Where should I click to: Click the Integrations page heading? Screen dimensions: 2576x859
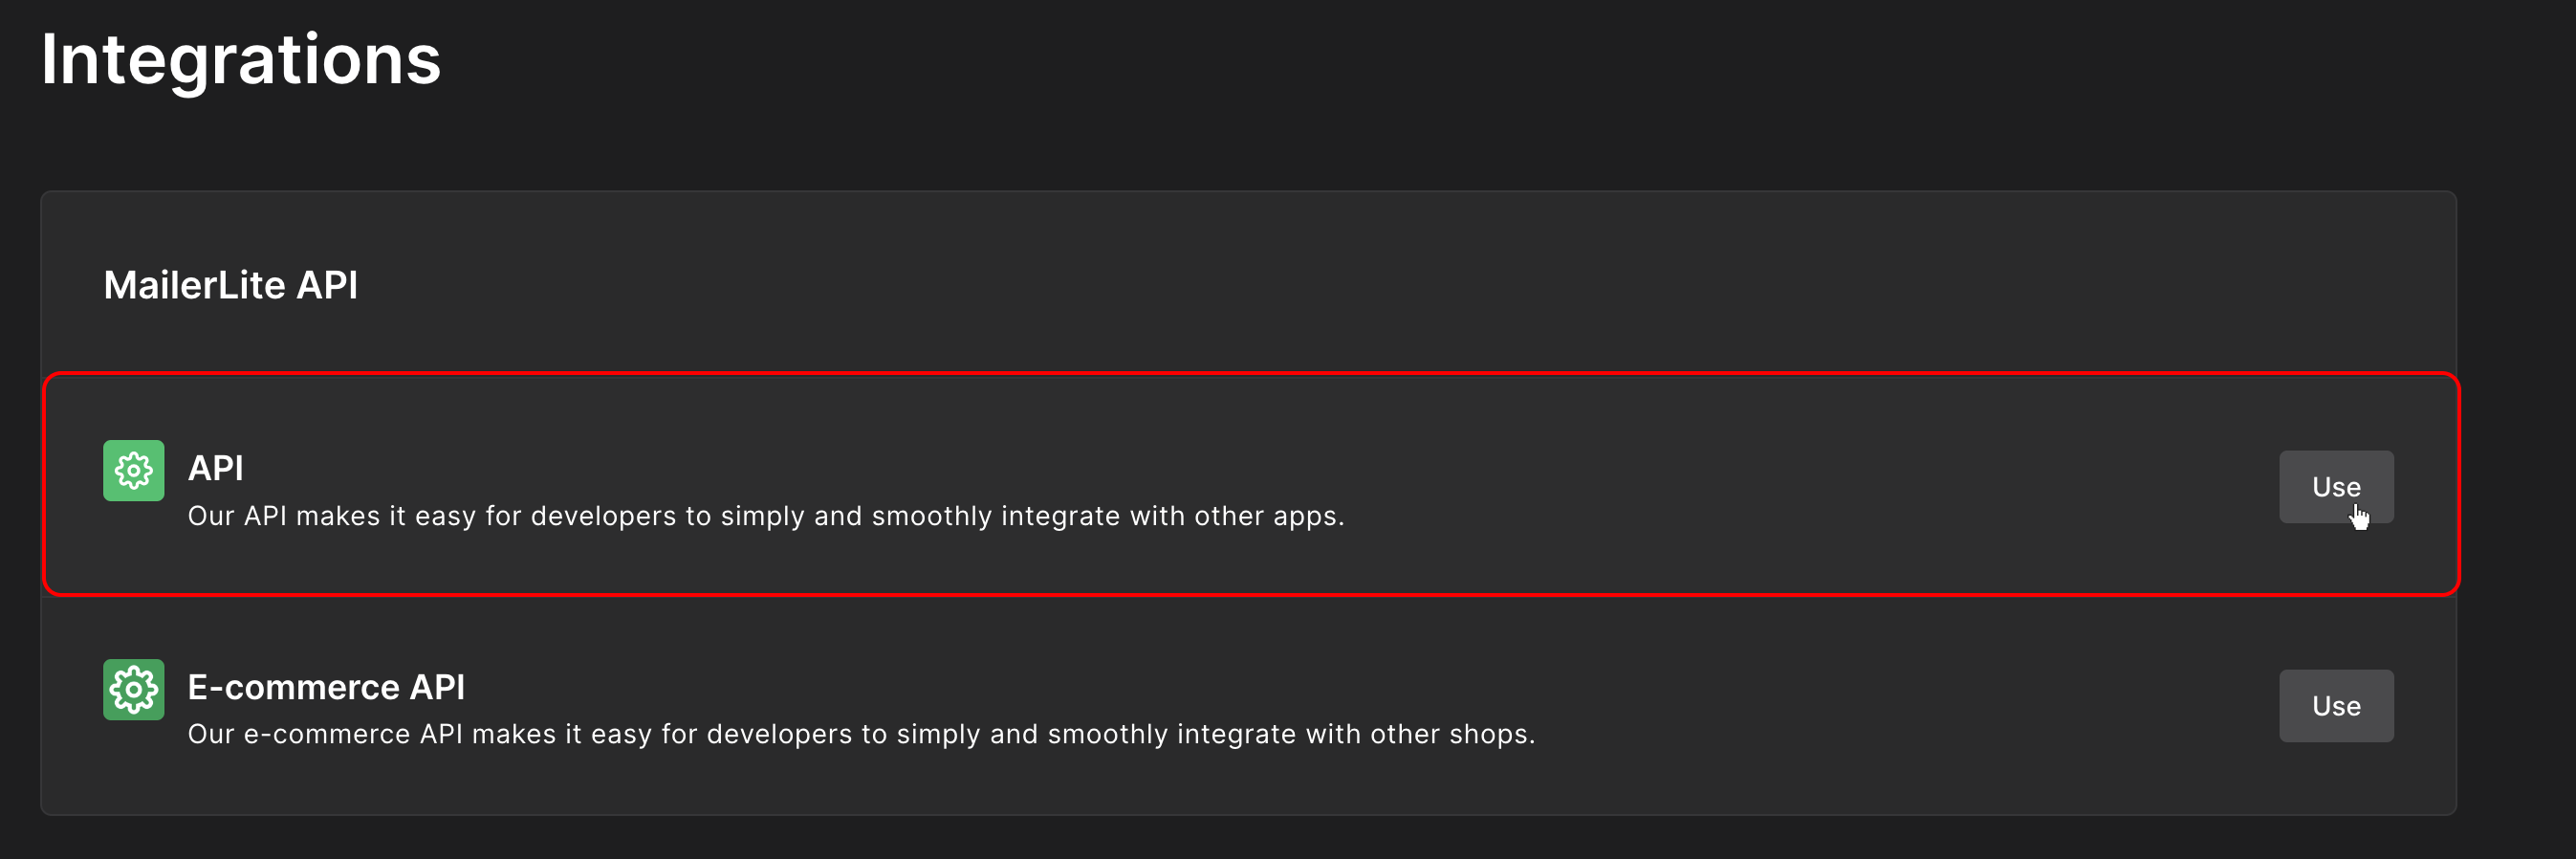click(x=241, y=61)
